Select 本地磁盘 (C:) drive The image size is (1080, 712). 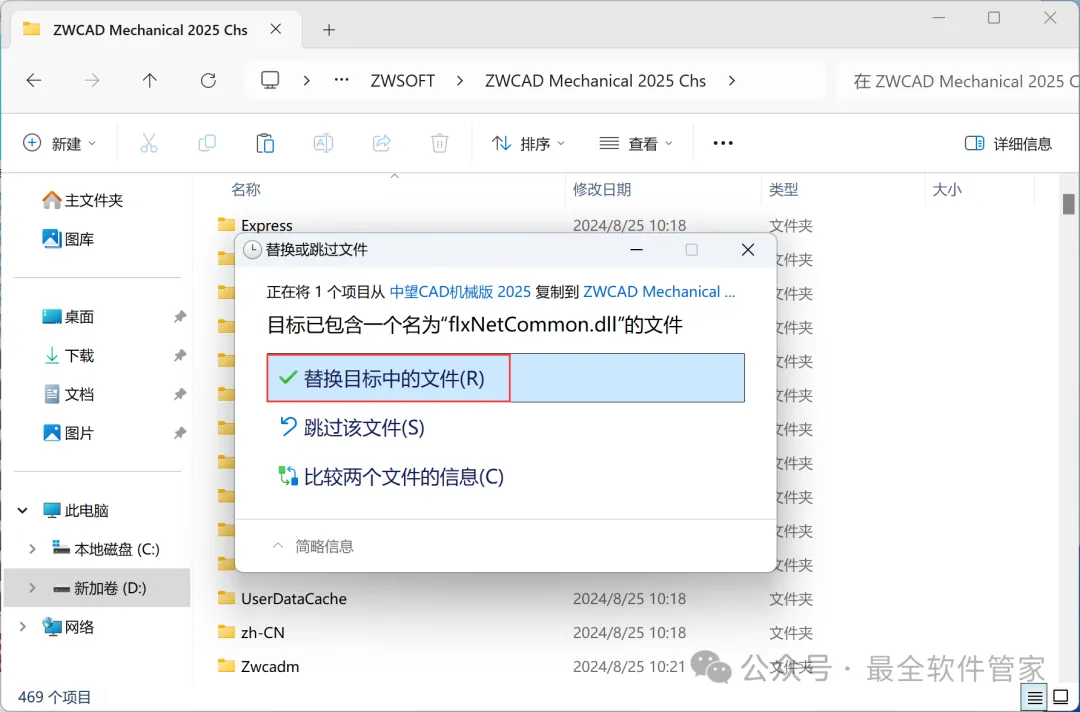105,549
